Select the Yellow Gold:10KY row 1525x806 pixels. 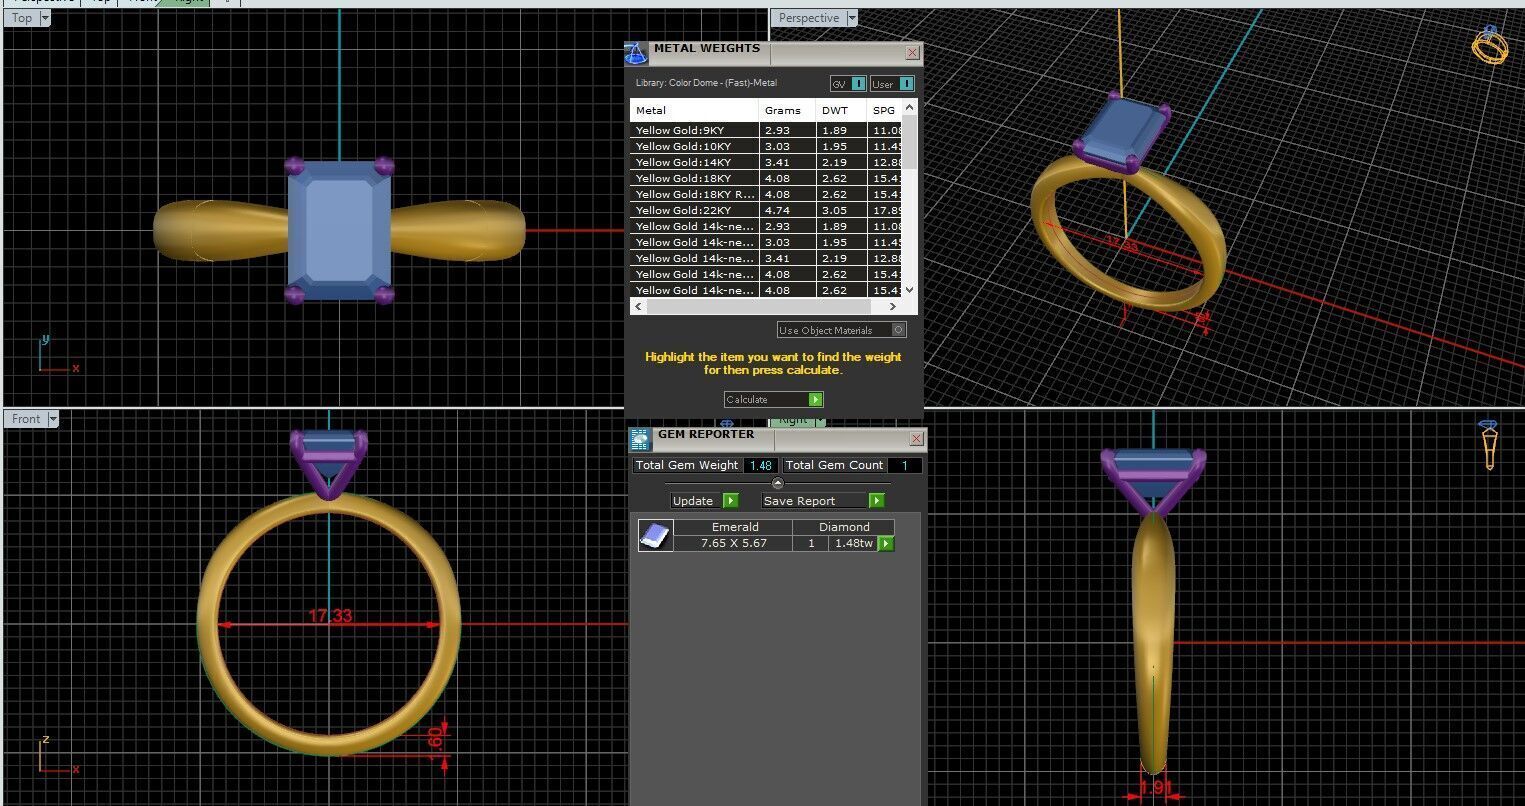[766, 146]
